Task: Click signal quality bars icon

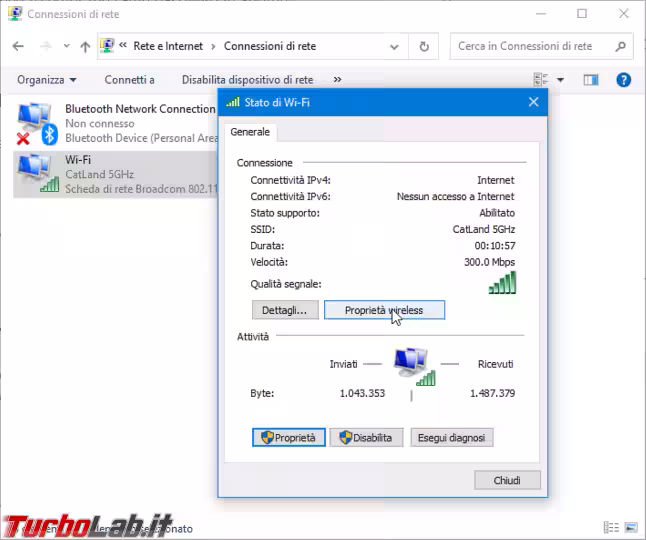Action: [x=502, y=283]
